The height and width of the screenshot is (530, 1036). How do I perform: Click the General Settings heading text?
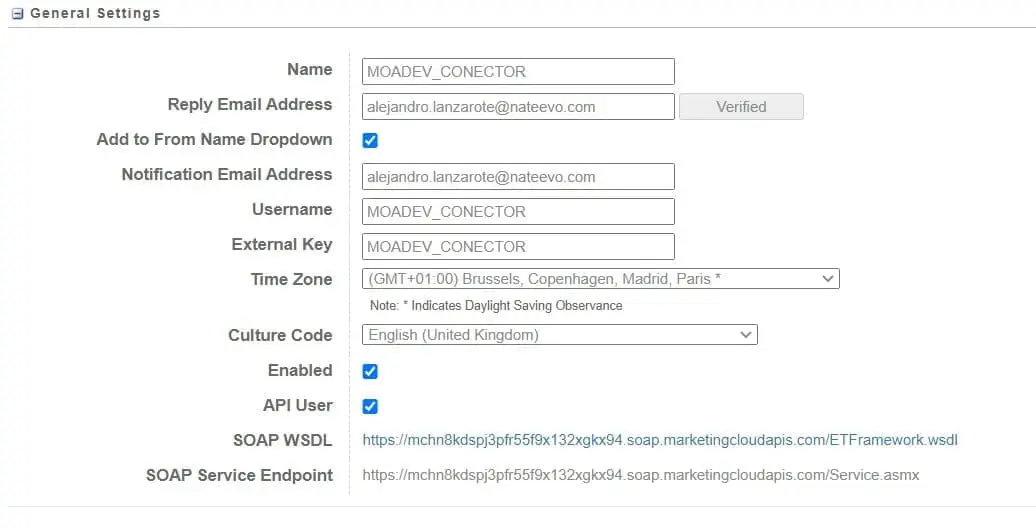(x=95, y=14)
